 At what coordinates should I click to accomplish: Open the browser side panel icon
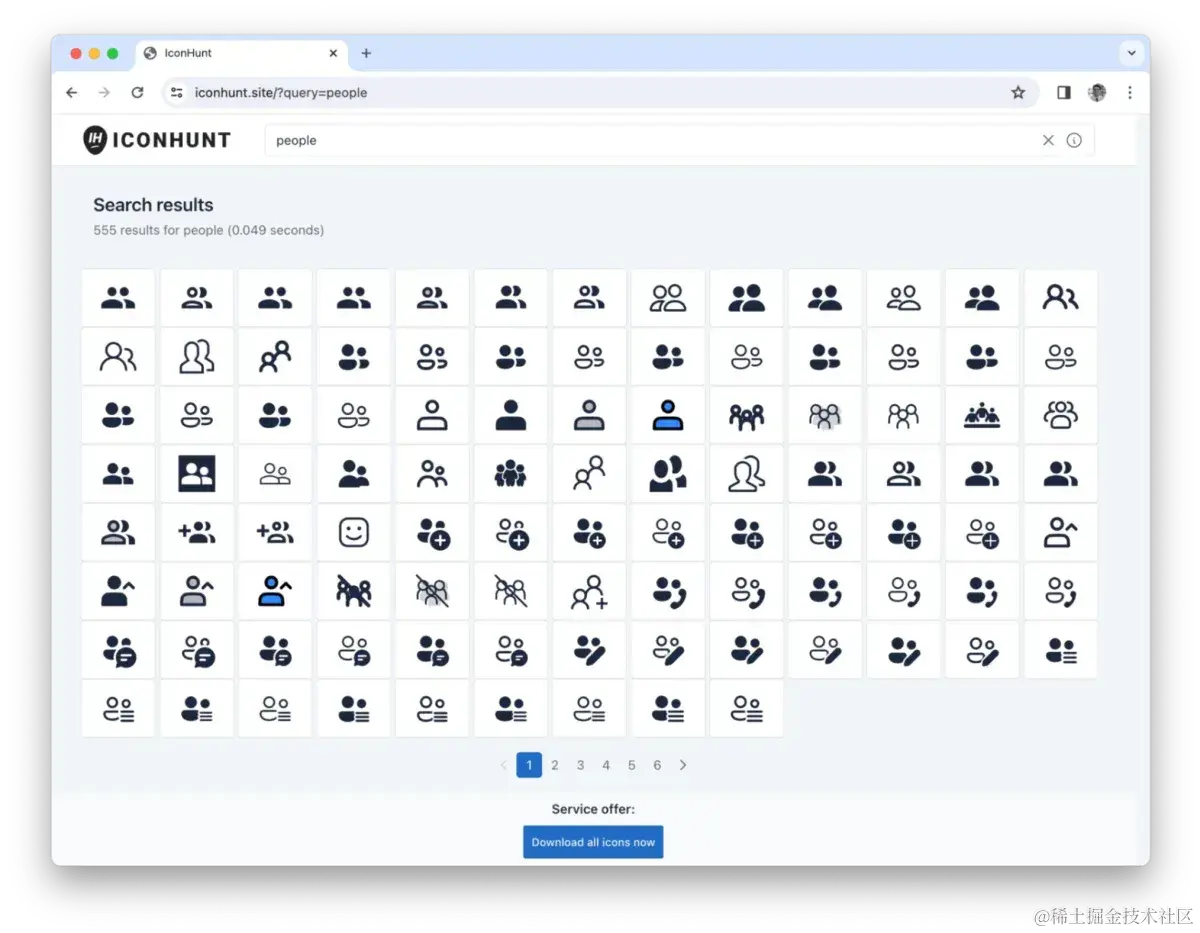click(1064, 92)
